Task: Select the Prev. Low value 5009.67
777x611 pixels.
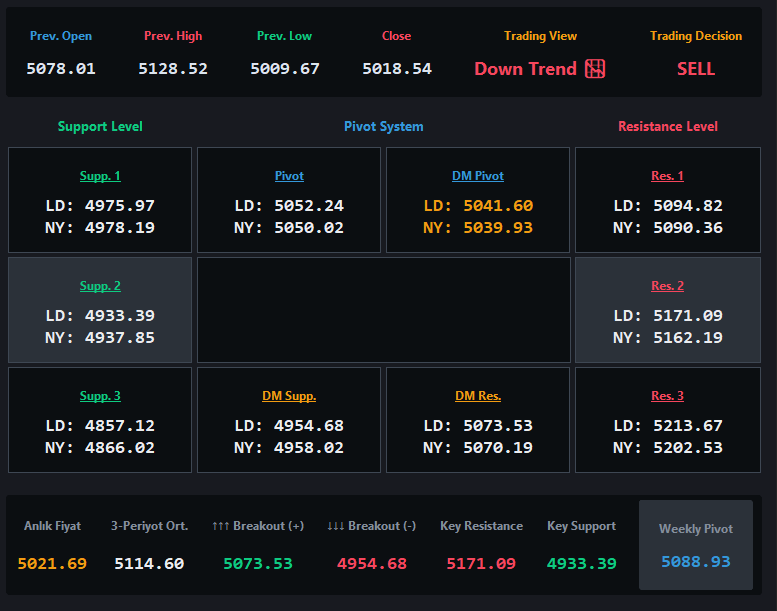Action: pos(285,69)
